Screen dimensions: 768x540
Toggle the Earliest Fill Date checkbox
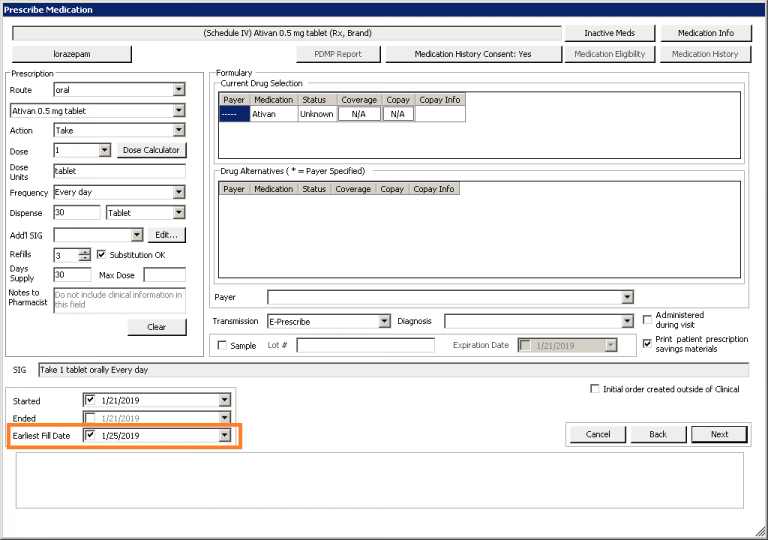[x=90, y=435]
